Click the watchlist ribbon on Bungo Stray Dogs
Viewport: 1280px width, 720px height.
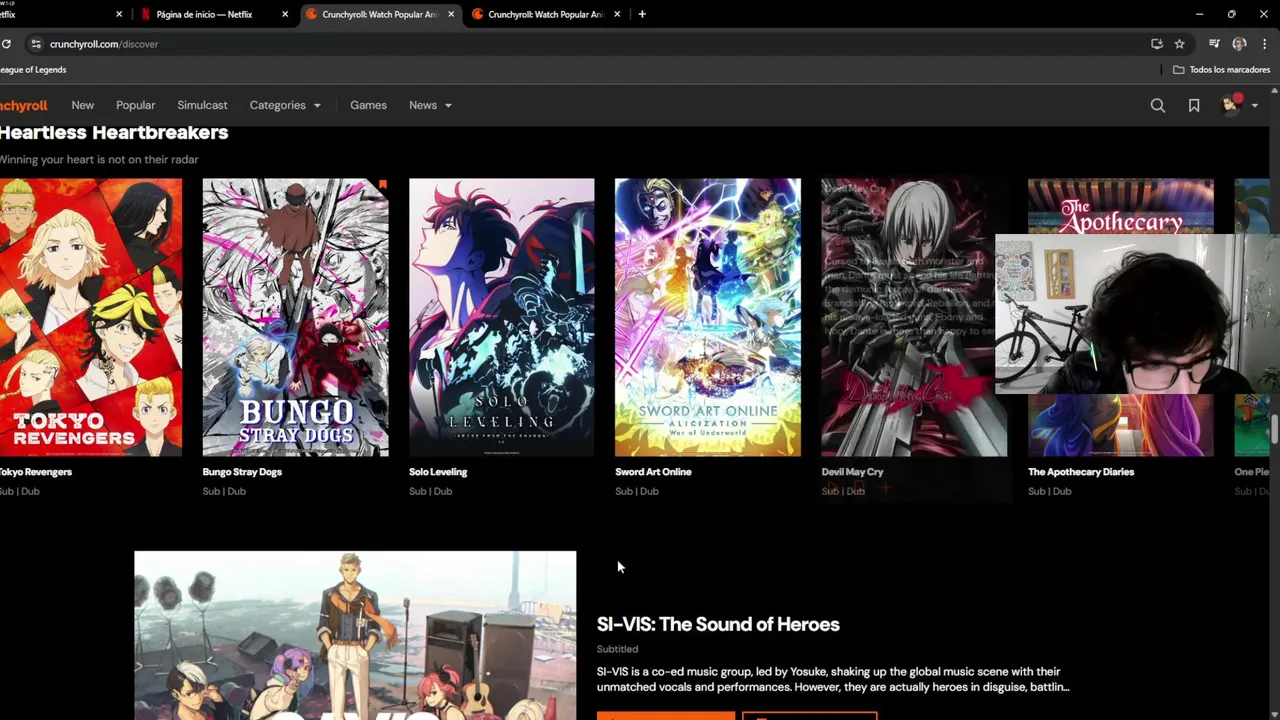tap(383, 184)
